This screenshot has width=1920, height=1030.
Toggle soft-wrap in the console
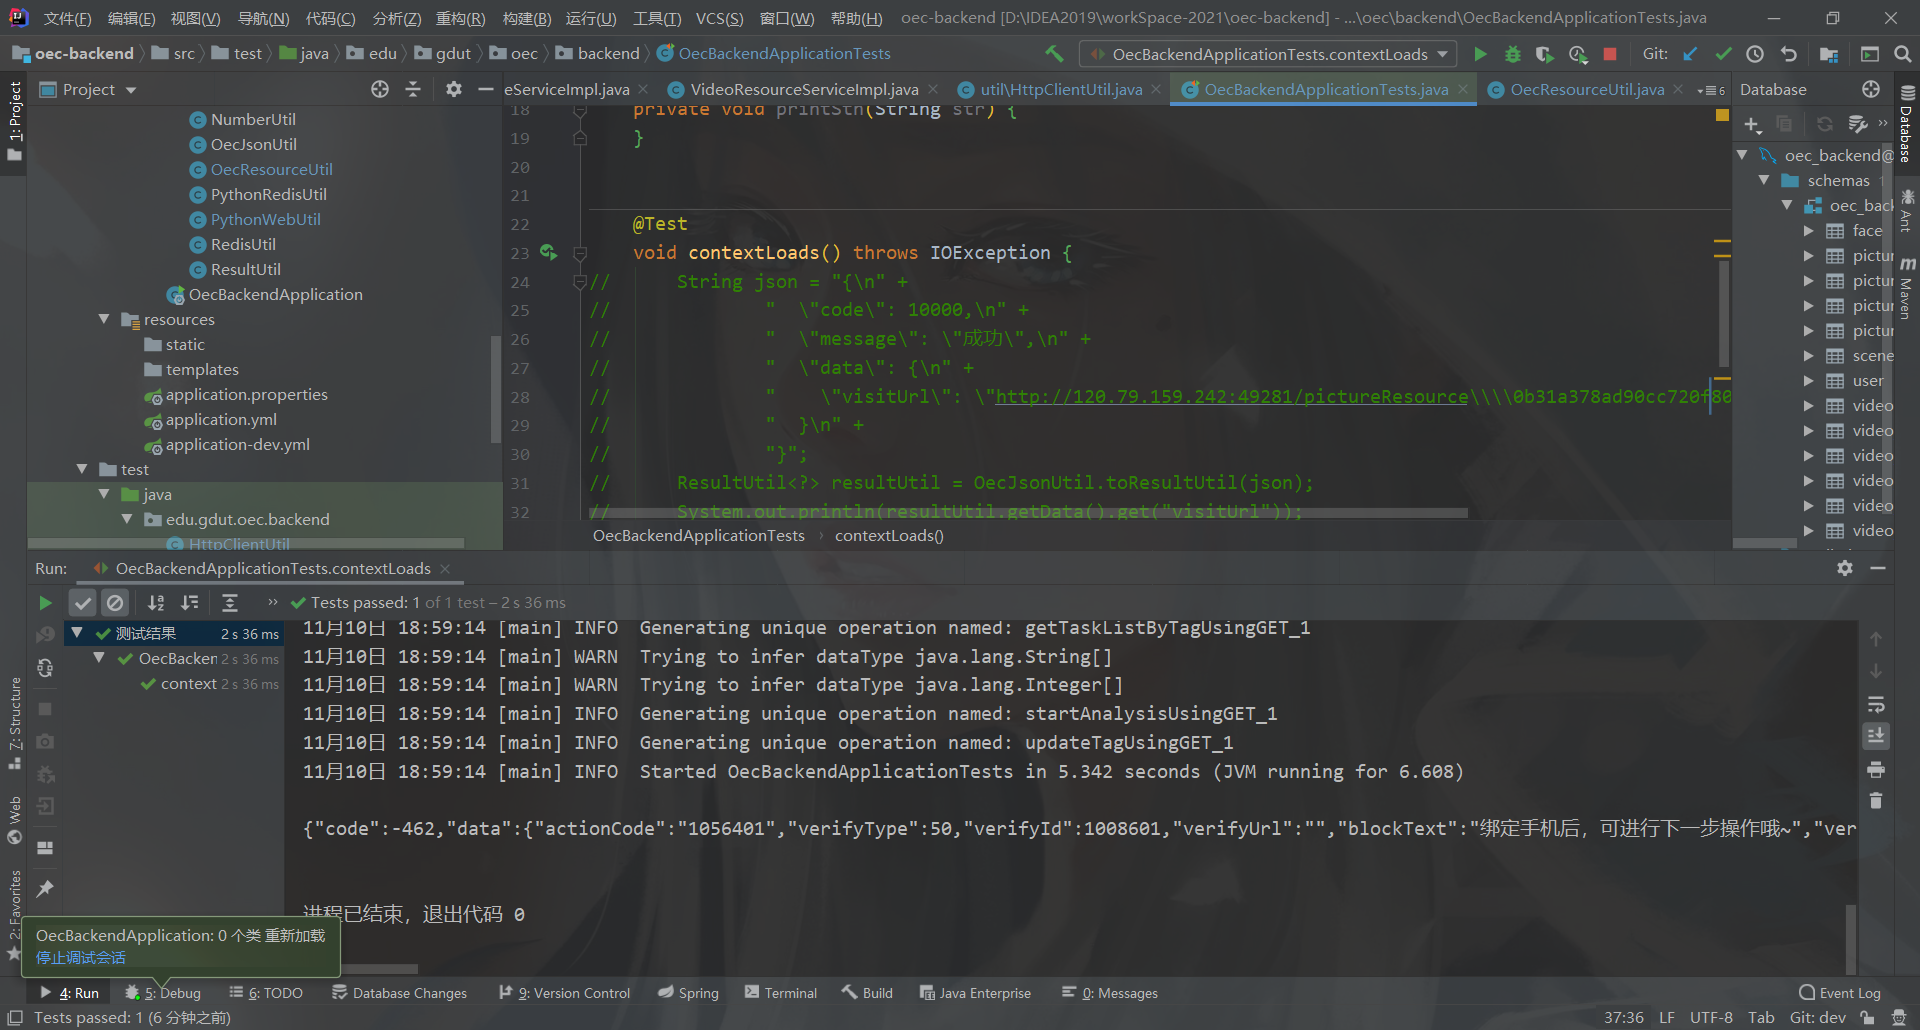1876,704
